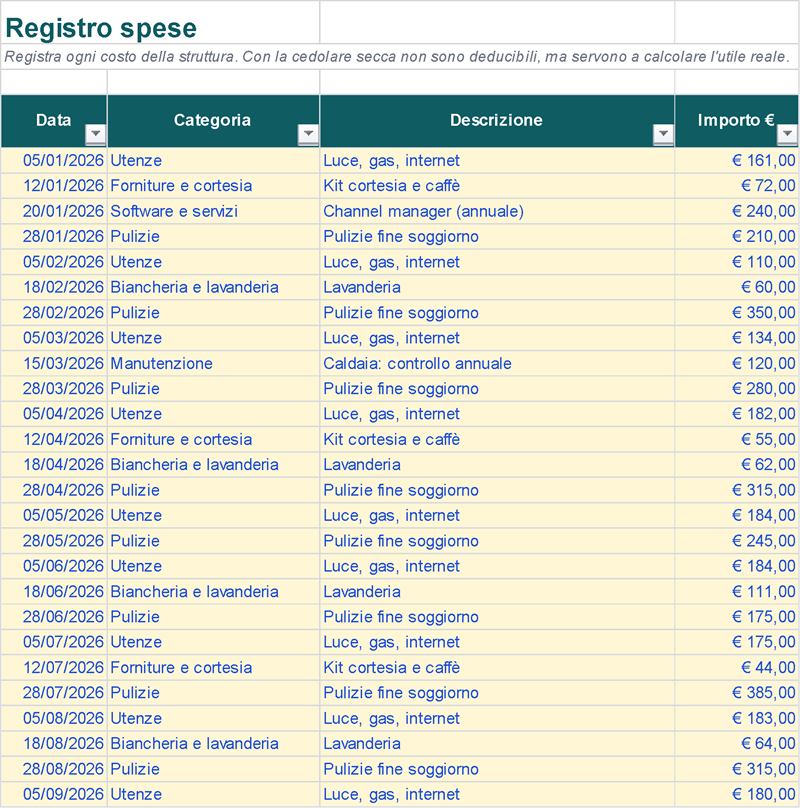Select Caldaia: controllo annuale description

[x=497, y=363]
